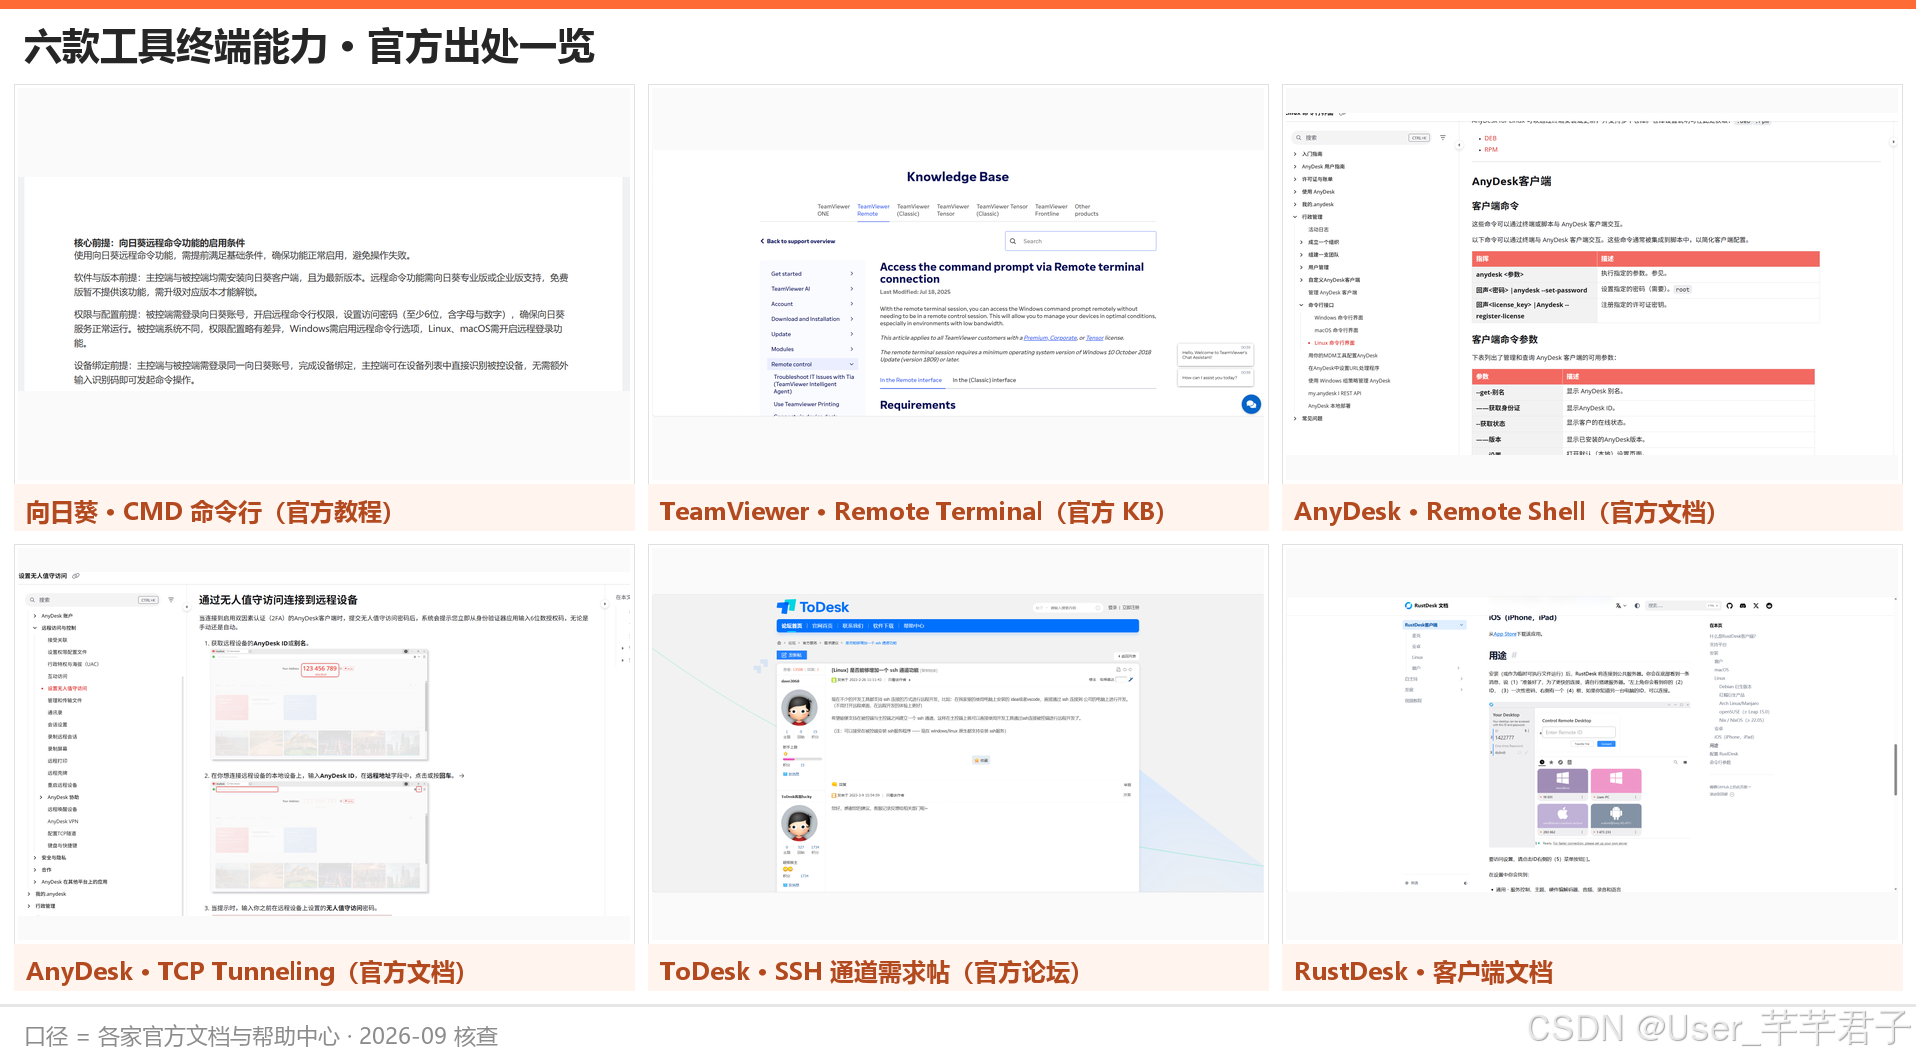Click search magnifier in AnyDesk TCP Tunneling sidebar
Image resolution: width=1916 pixels, height=1060 pixels.
32,600
